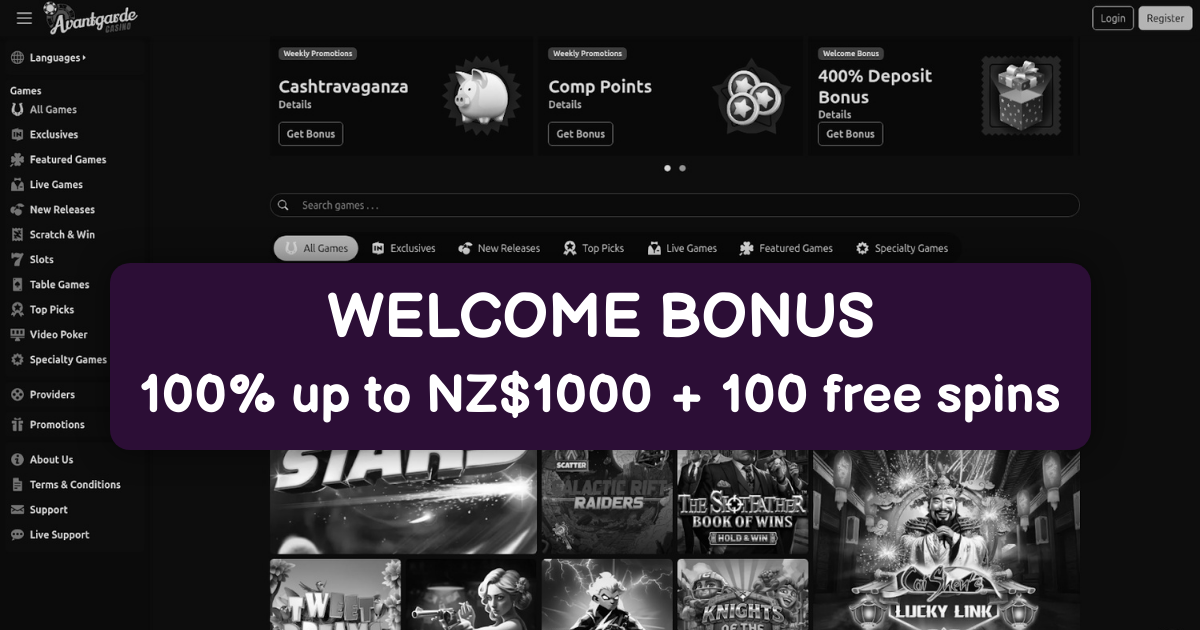The width and height of the screenshot is (1200, 630).
Task: Click the Slots seven icon in sidebar
Action: tap(17, 260)
